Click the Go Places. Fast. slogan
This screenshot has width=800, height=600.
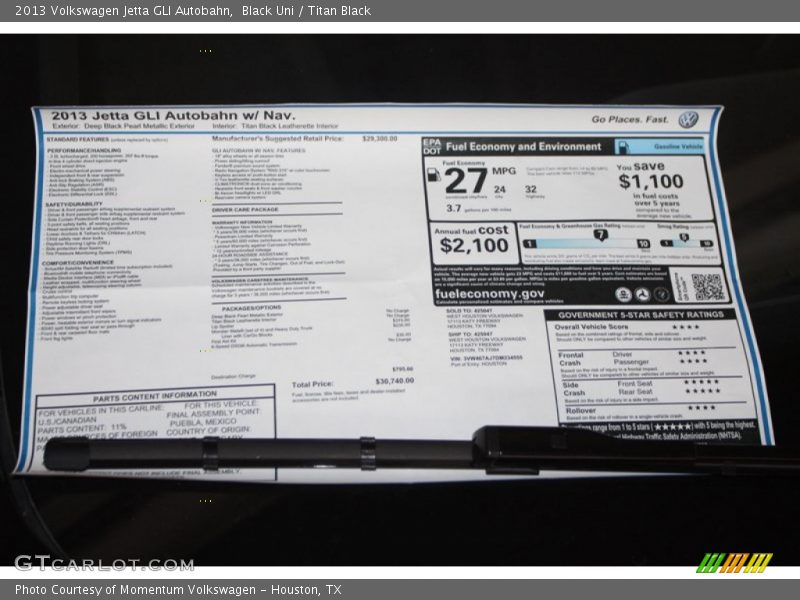629,119
